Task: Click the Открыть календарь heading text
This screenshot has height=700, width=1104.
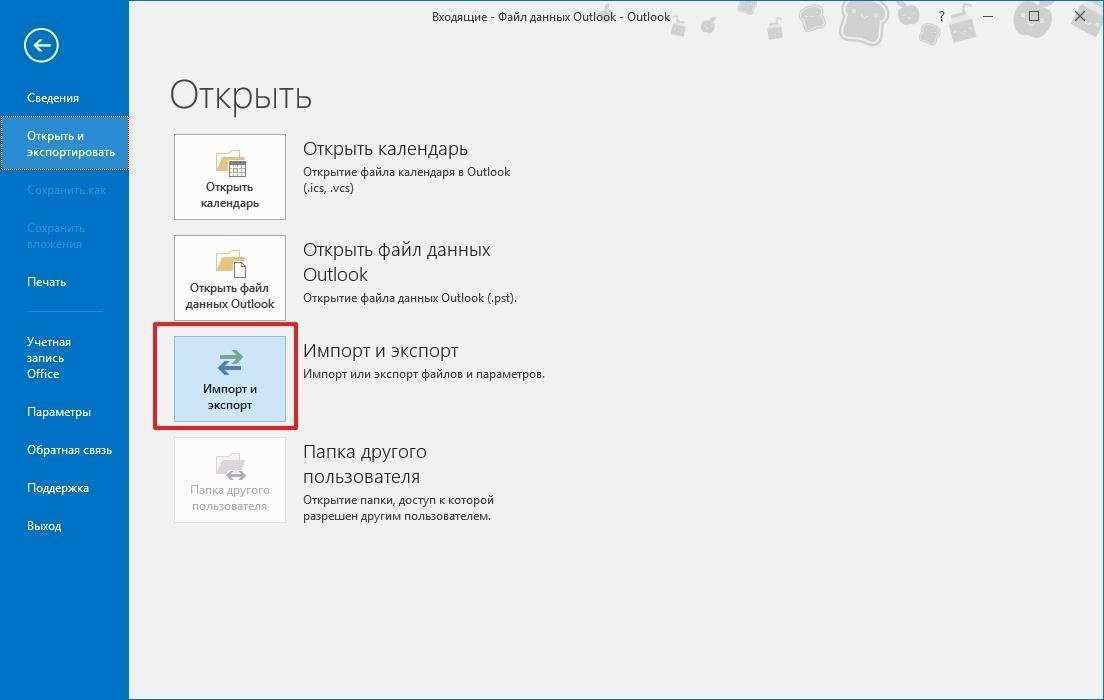Action: (386, 148)
